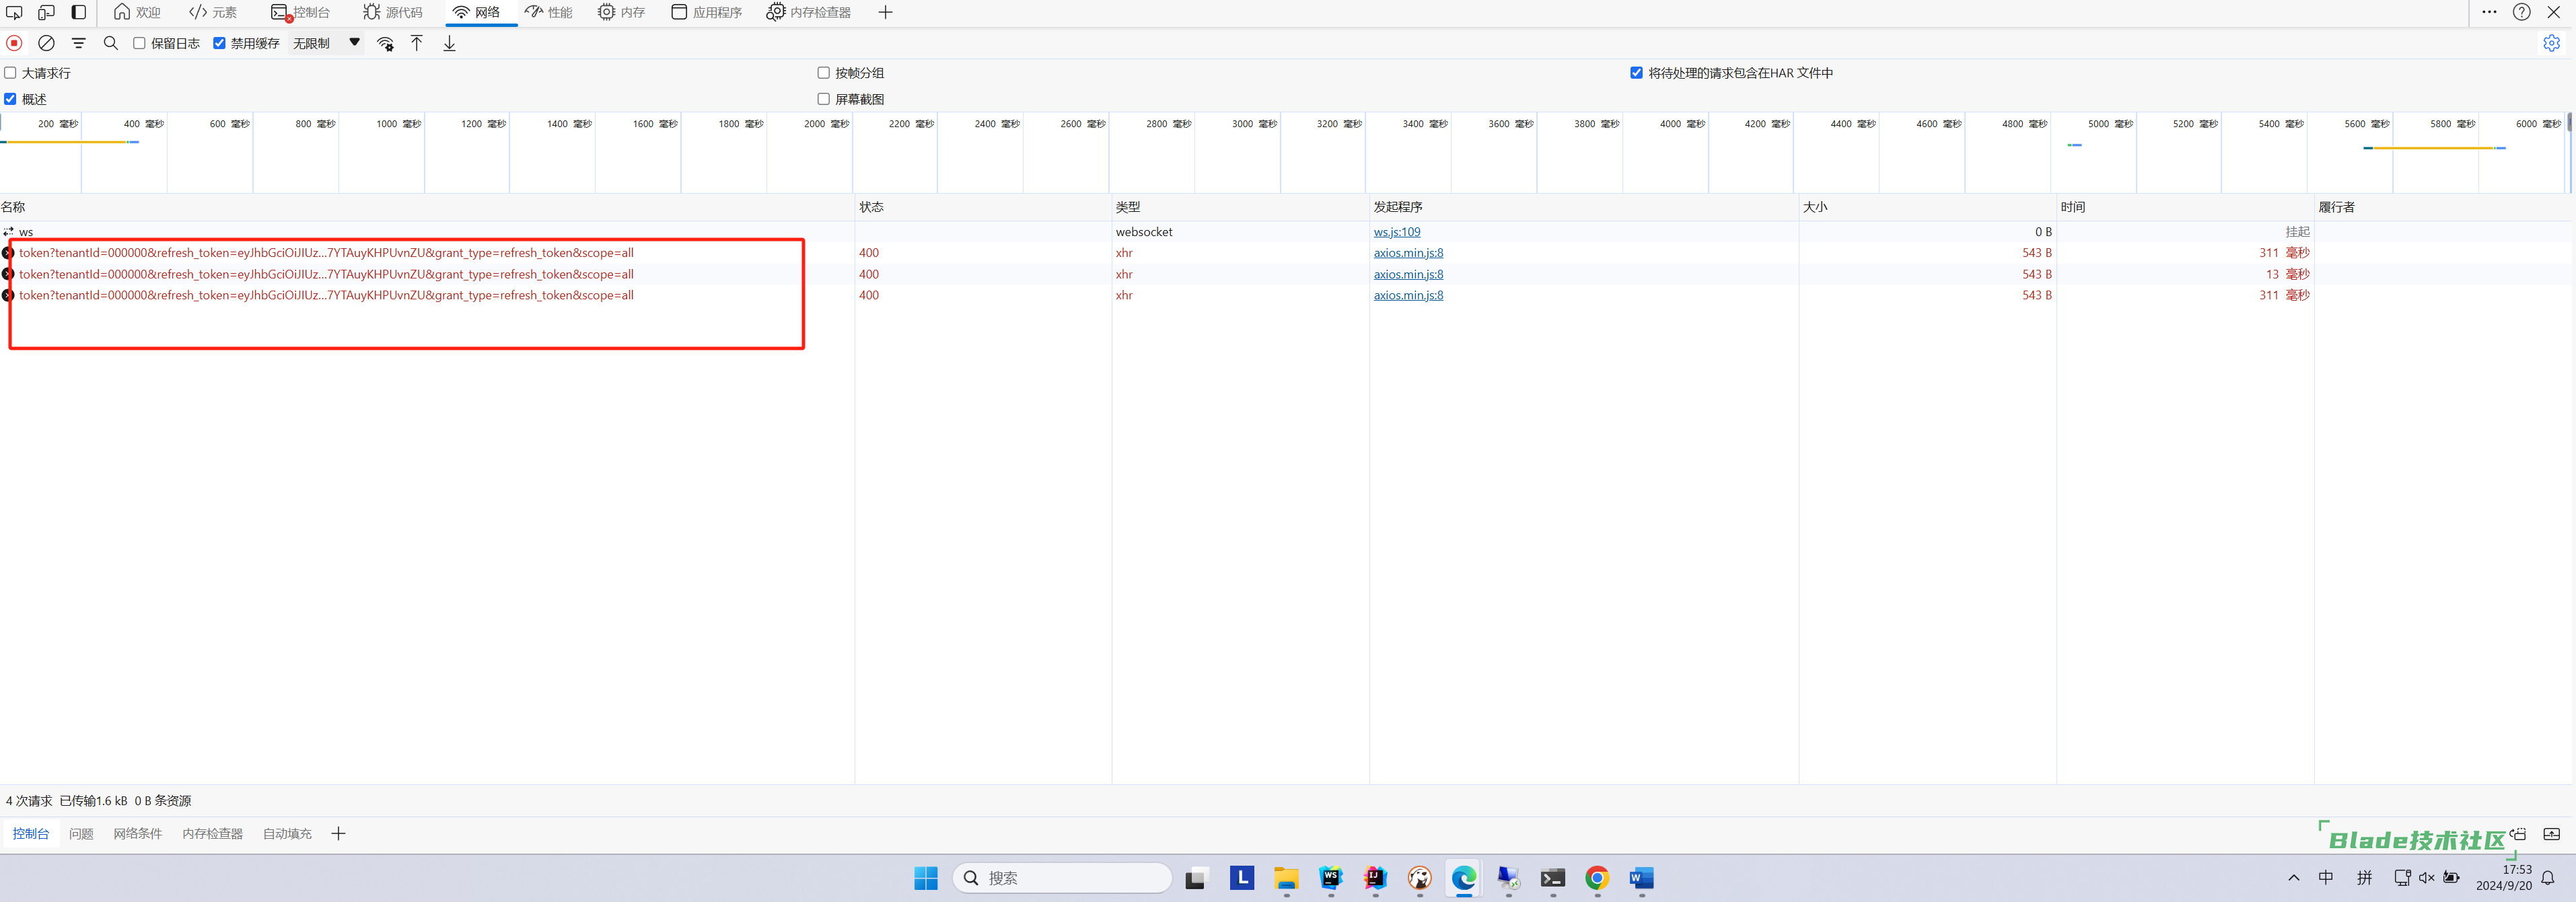Image resolution: width=2576 pixels, height=902 pixels.
Task: Open File Explorer from taskbar
Action: pos(1286,877)
